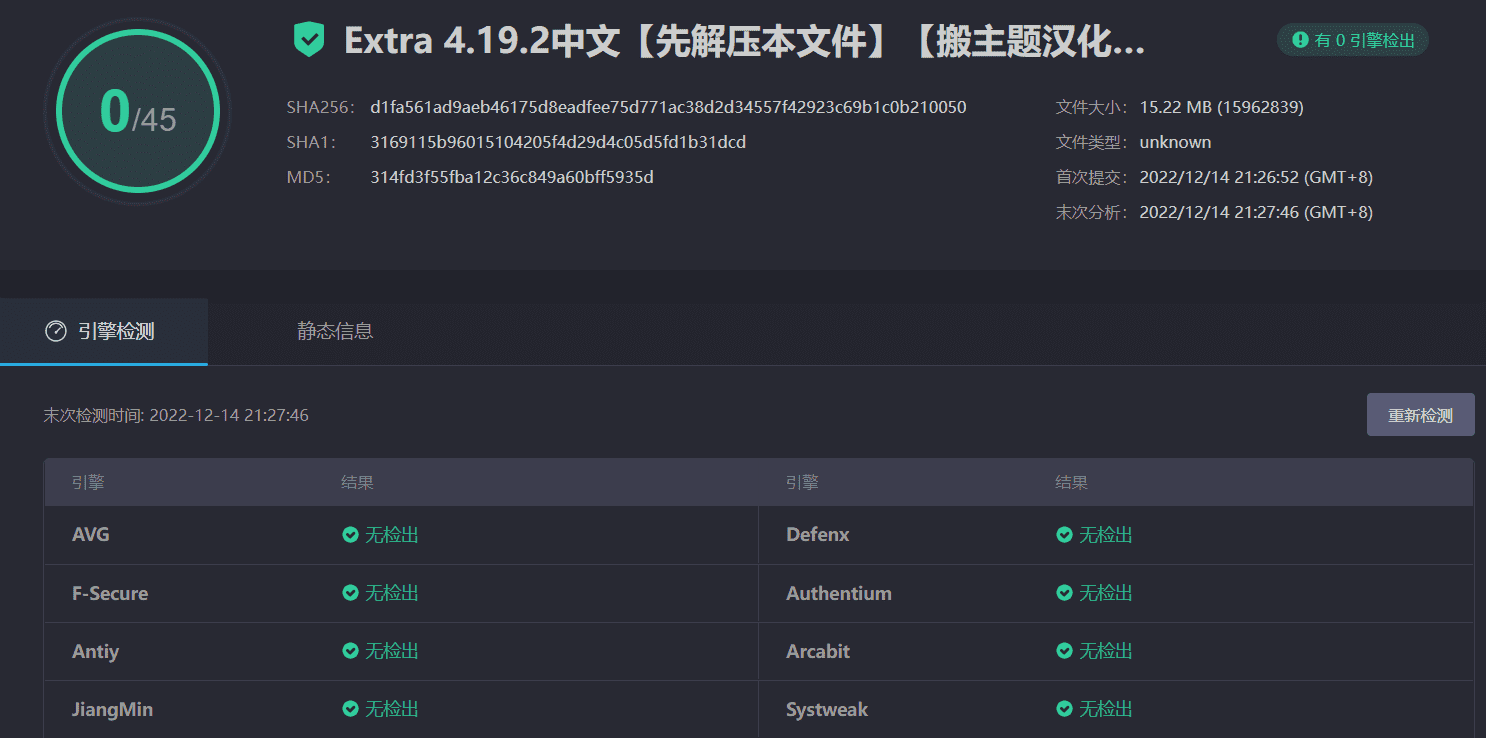Click the 有 0 引擎检出 badge
This screenshot has height=738, width=1486.
pos(1353,40)
